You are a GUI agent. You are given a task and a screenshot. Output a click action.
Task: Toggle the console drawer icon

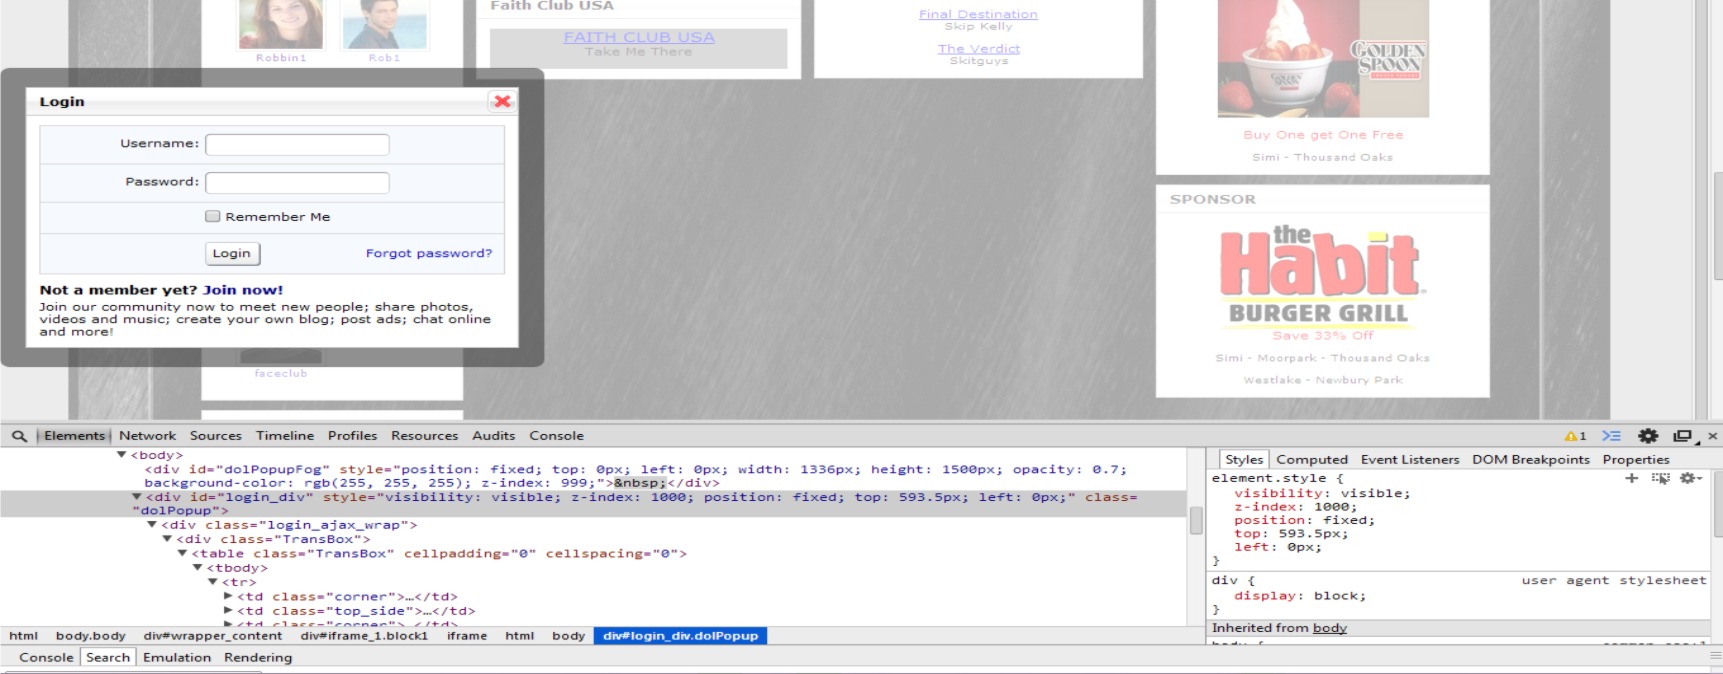coord(1611,436)
